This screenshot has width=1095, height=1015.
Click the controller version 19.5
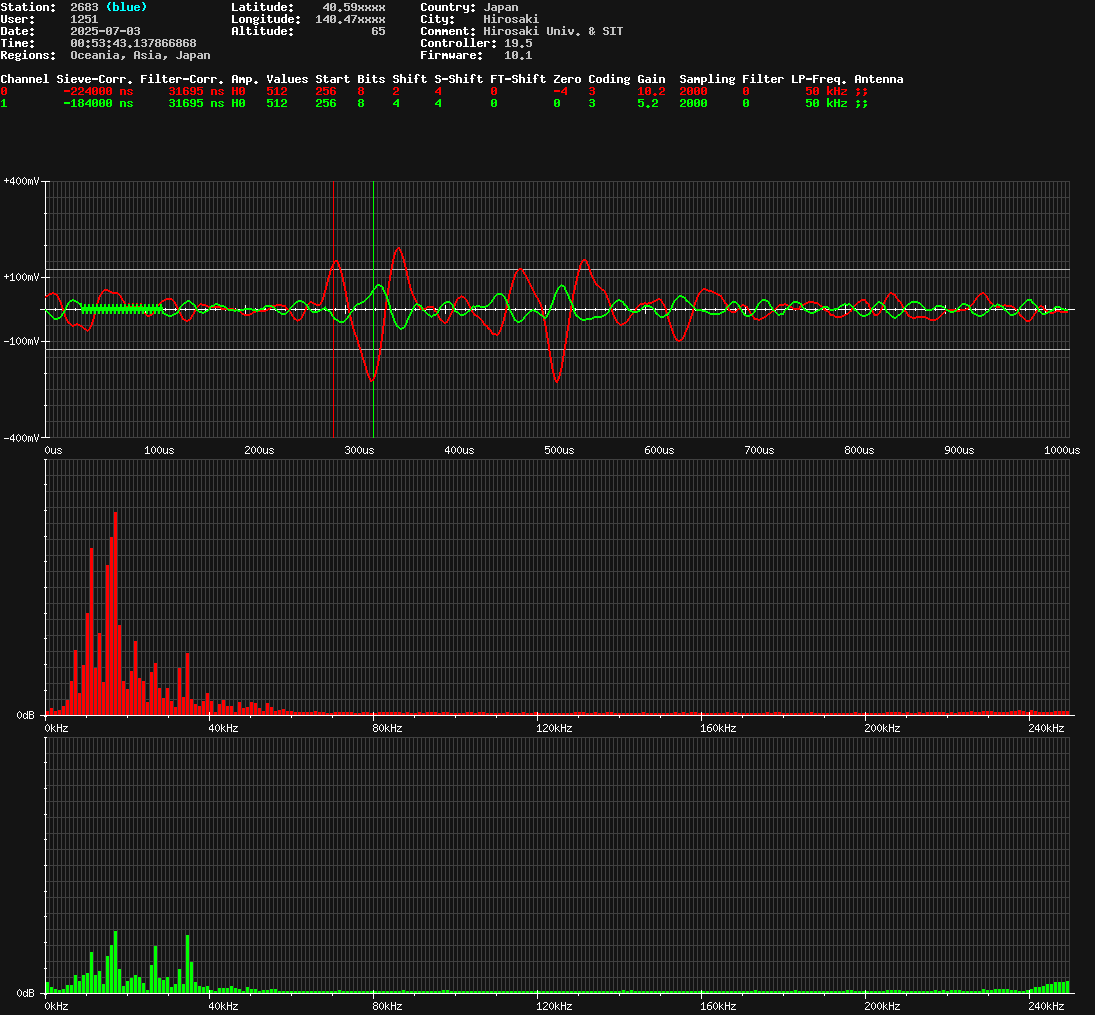[518, 43]
